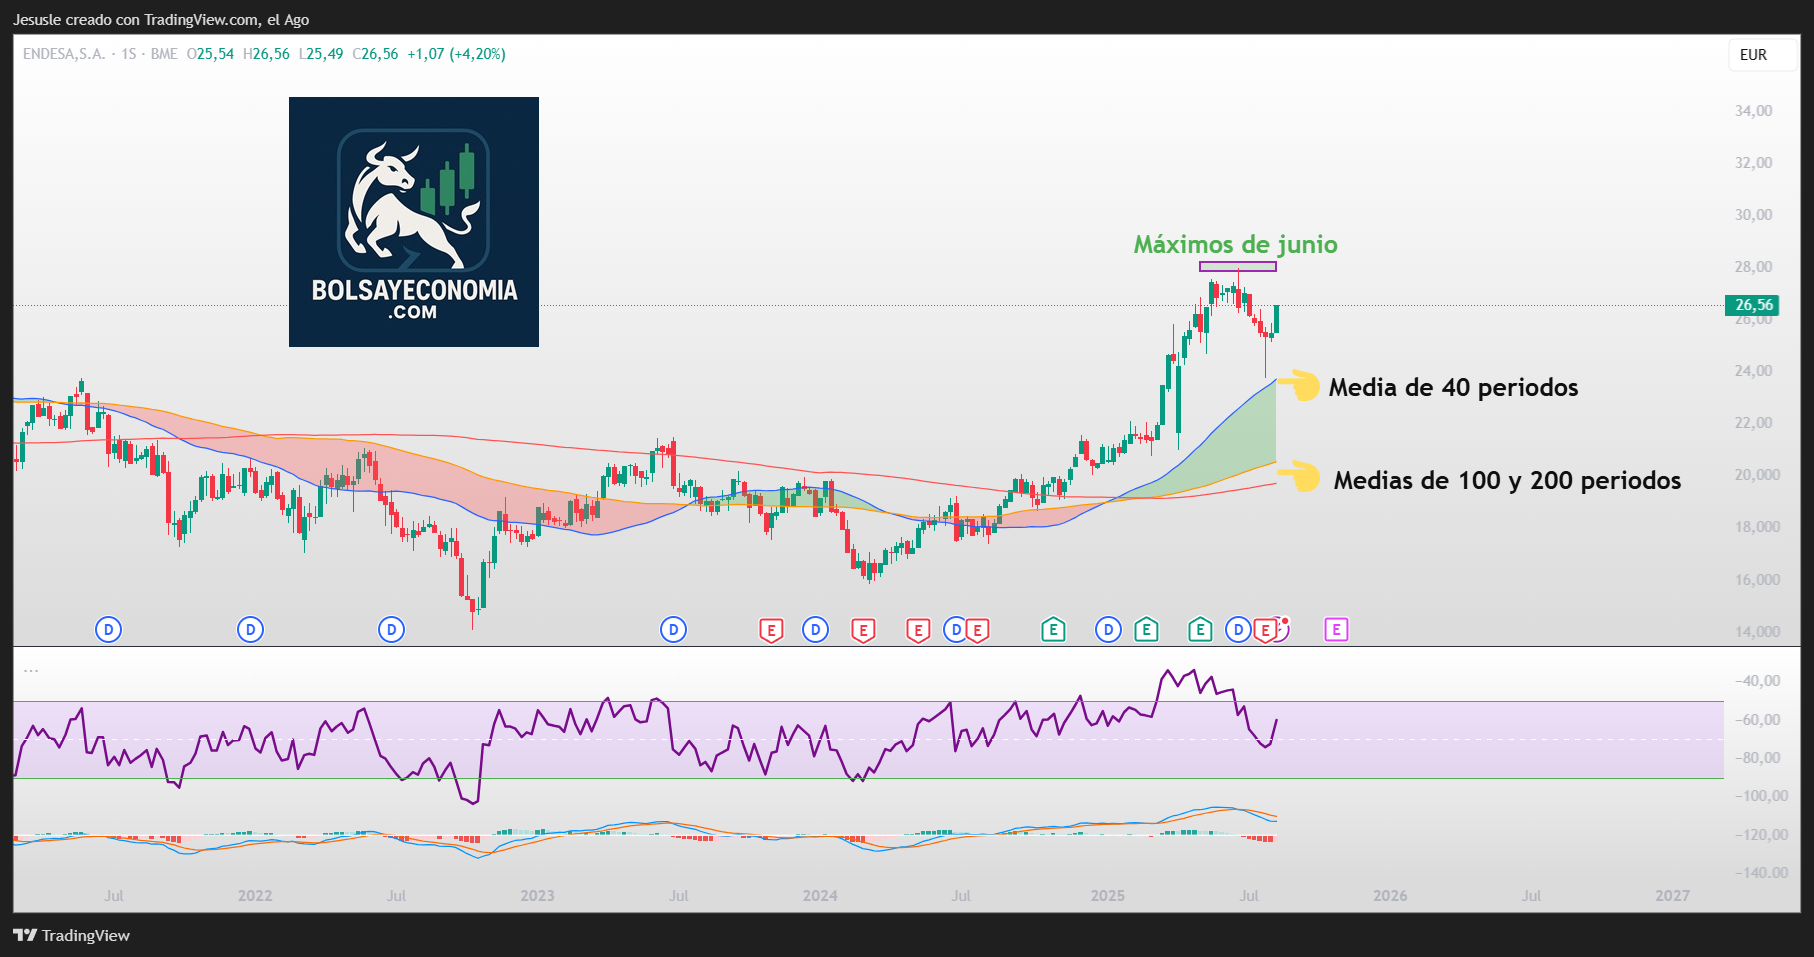Open the green E marker near May 2025
The width and height of the screenshot is (1814, 957).
(x=1200, y=630)
